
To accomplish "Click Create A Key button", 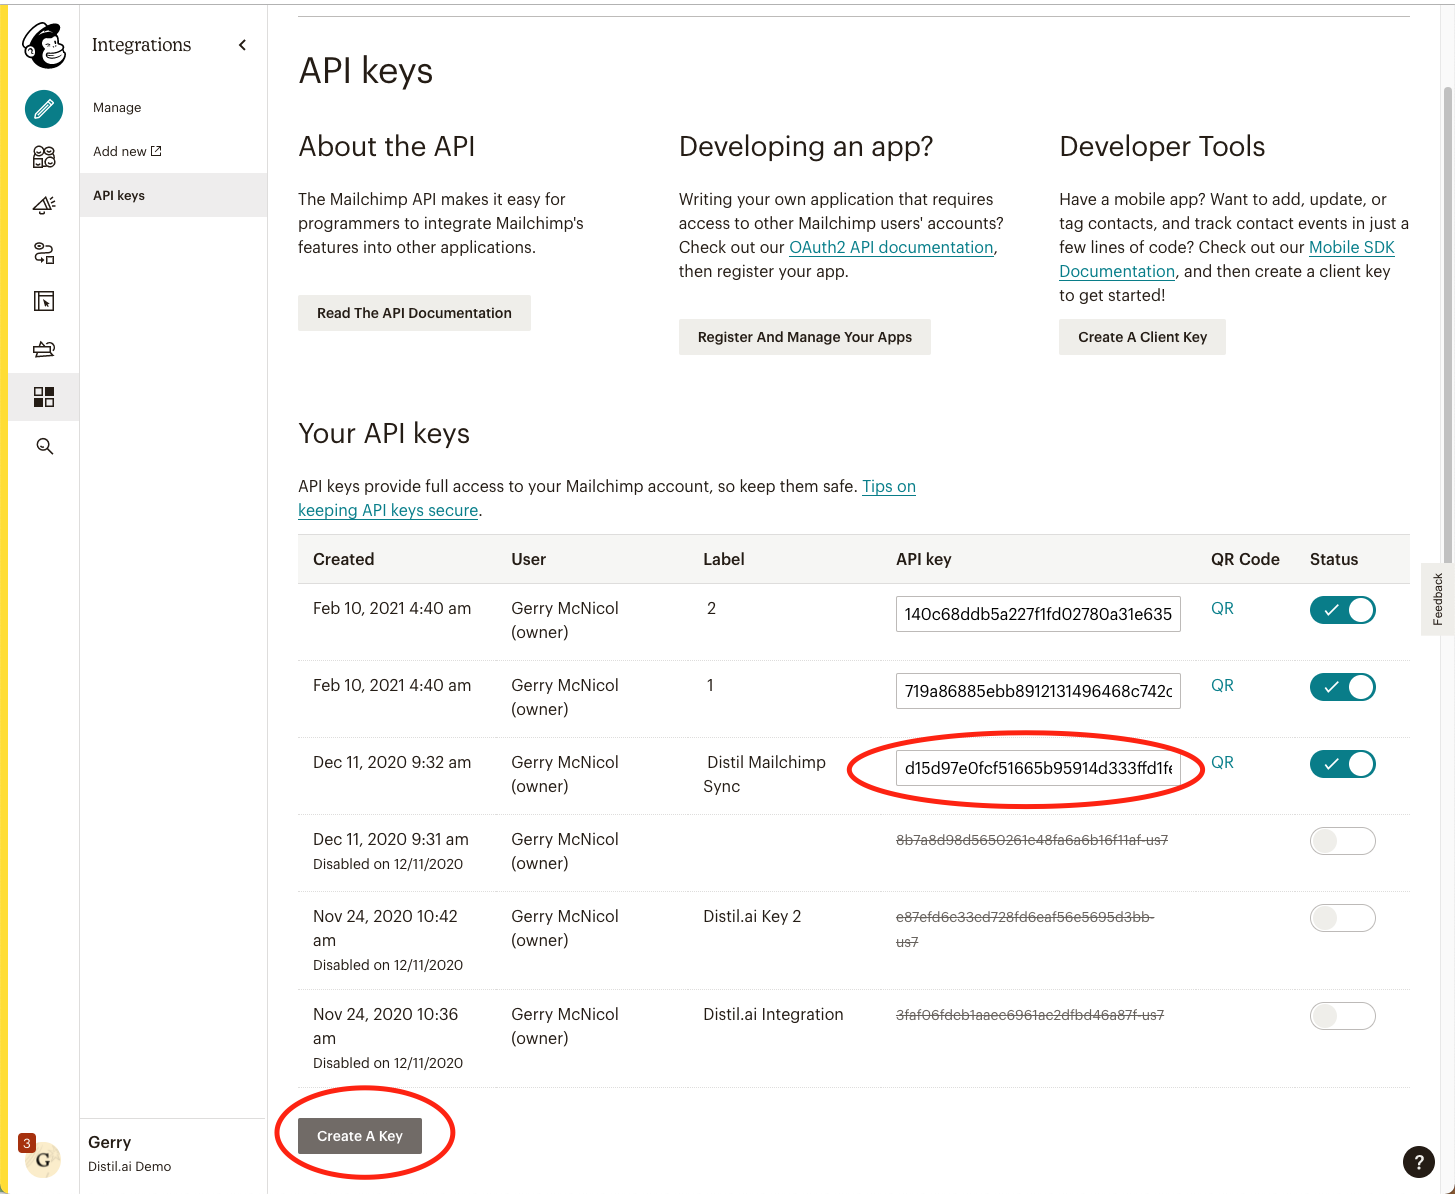I will 360,1136.
